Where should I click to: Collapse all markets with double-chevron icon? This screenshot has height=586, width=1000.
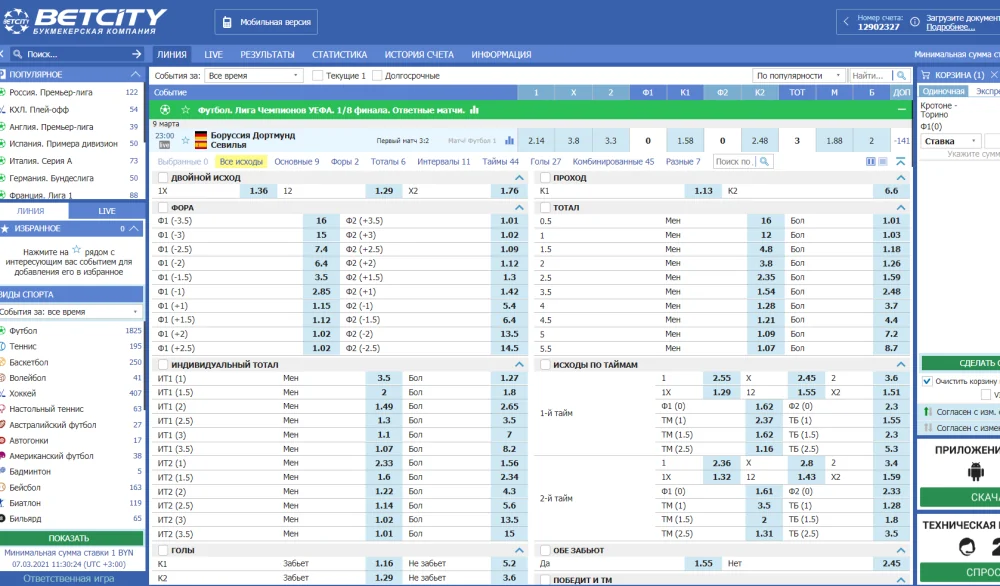(900, 161)
